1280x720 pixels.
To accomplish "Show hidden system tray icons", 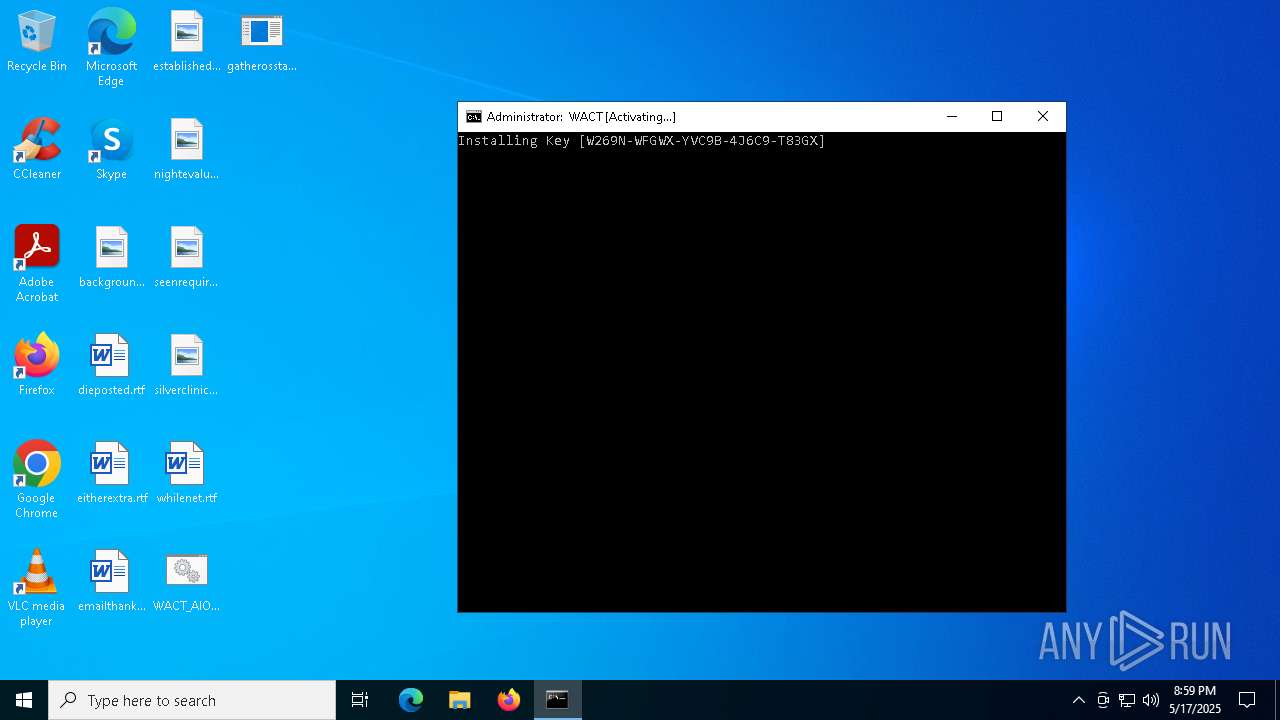I will (x=1079, y=700).
